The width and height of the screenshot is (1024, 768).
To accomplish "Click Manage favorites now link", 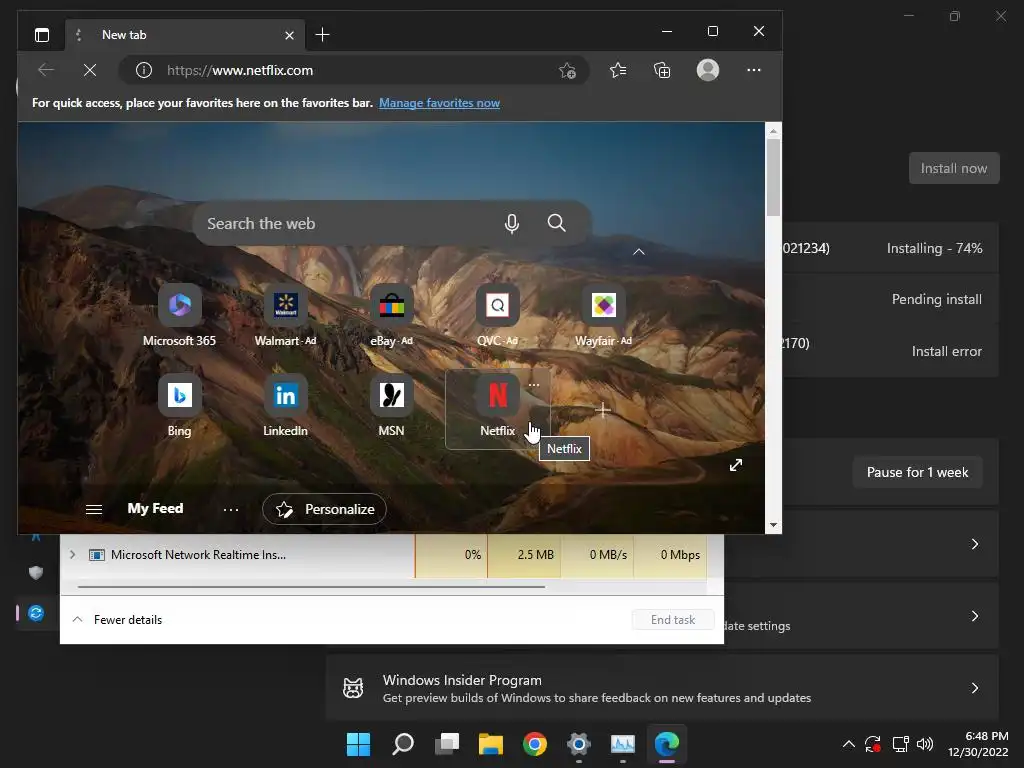I will [x=440, y=103].
